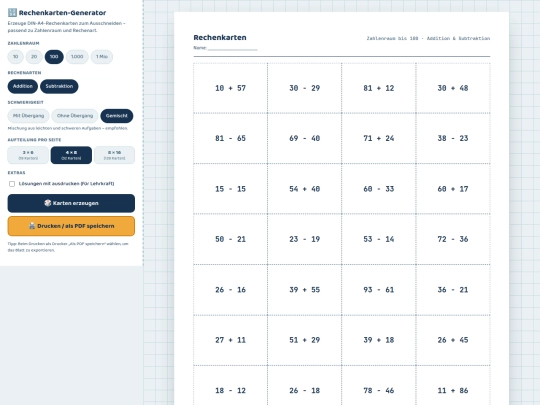The width and height of the screenshot is (540, 405).
Task: Click the card 54 + 40
Action: [304, 189]
